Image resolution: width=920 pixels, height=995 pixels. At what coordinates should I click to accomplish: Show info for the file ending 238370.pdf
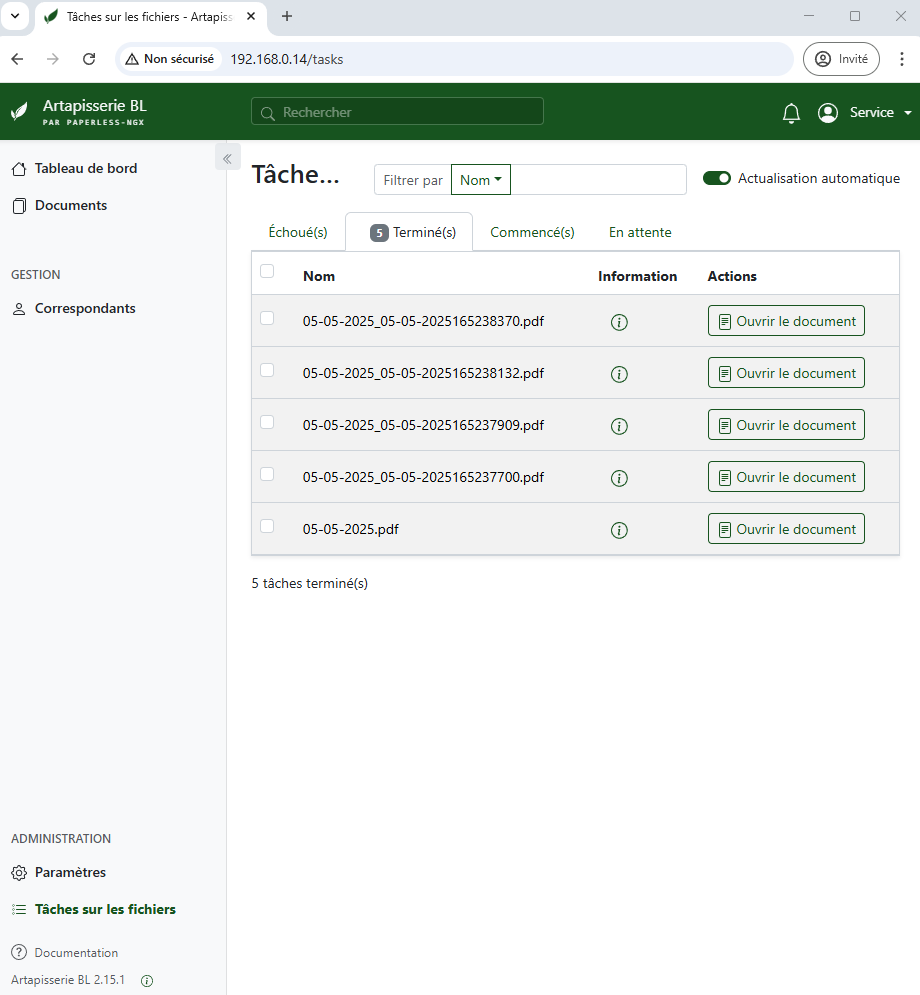619,322
